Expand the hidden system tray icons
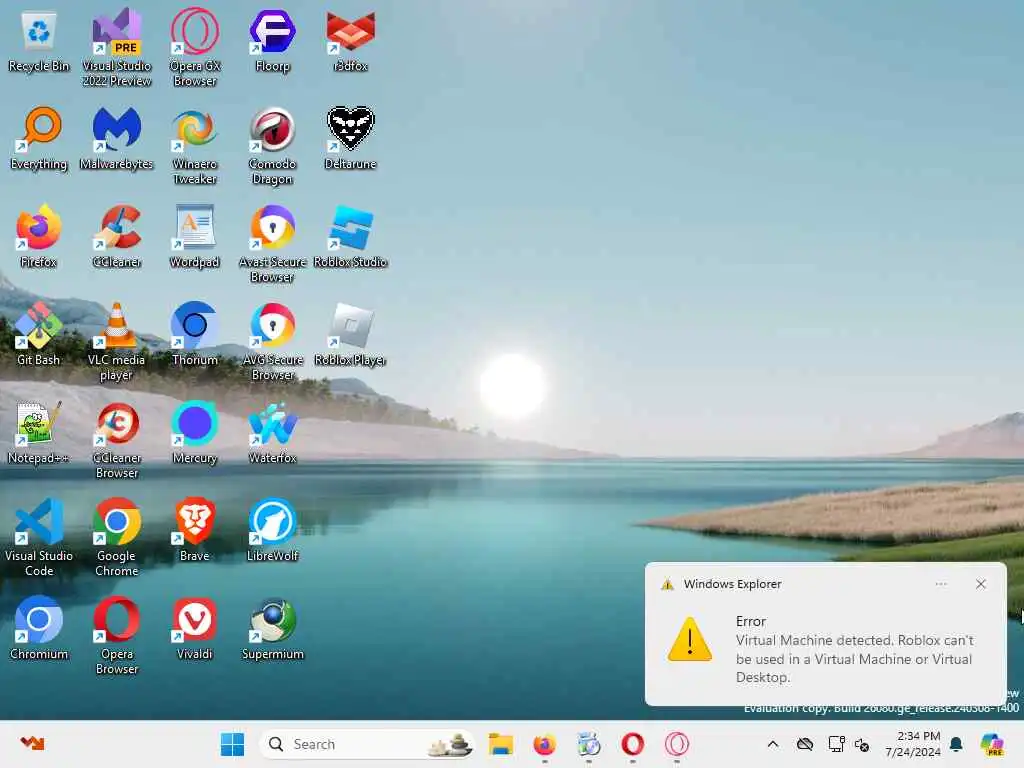The image size is (1024, 768). point(773,744)
